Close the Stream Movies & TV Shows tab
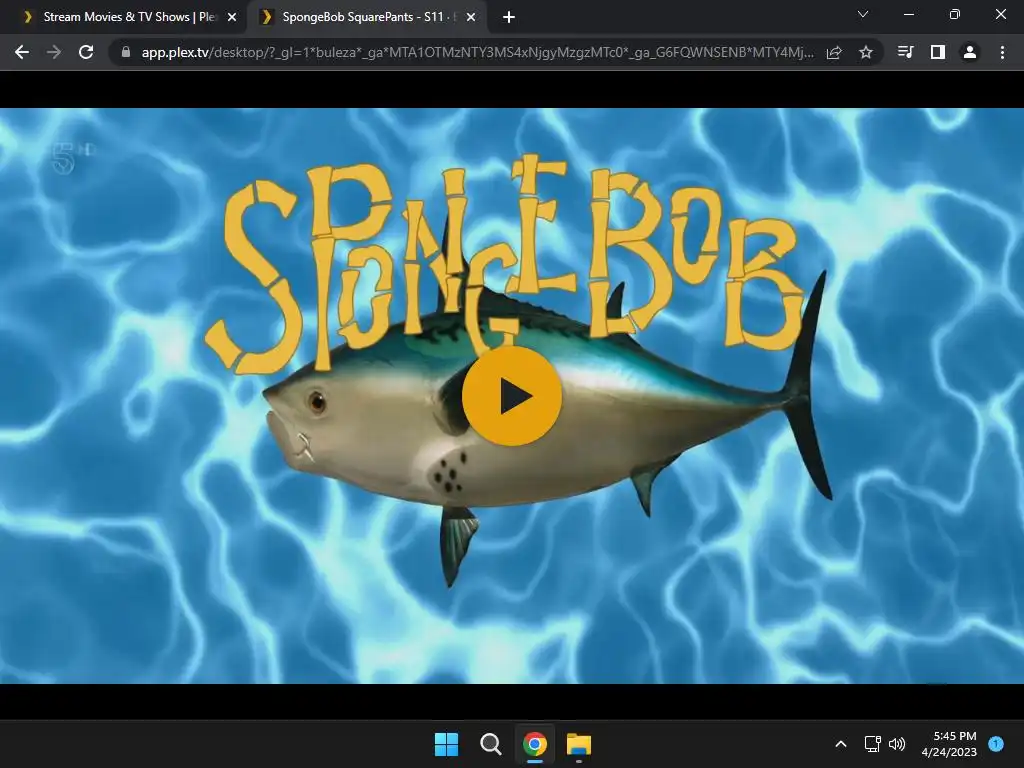The image size is (1024, 768). 232,17
